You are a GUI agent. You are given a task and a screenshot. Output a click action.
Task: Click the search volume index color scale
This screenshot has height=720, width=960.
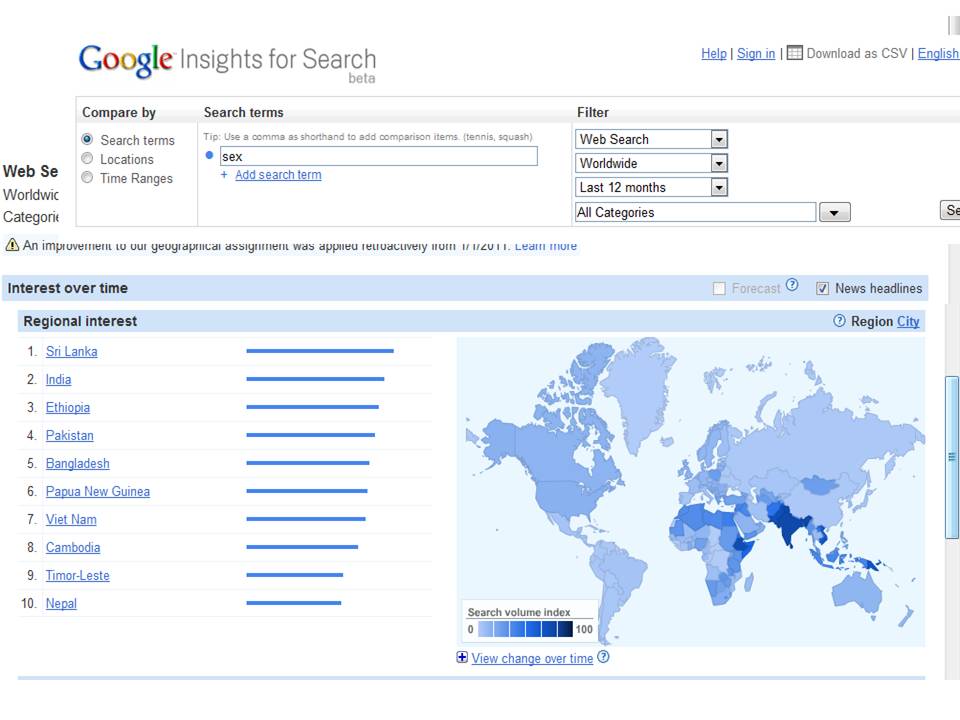click(x=525, y=629)
